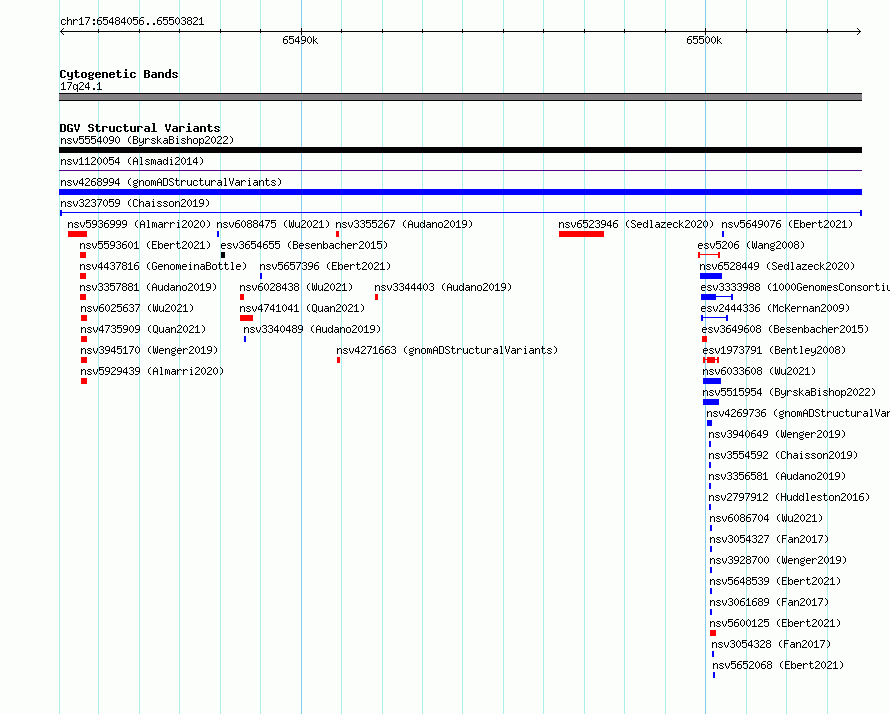Select nsv4268994 (gnomADStructuralVariants) label
This screenshot has height=714, width=890.
coord(171,182)
